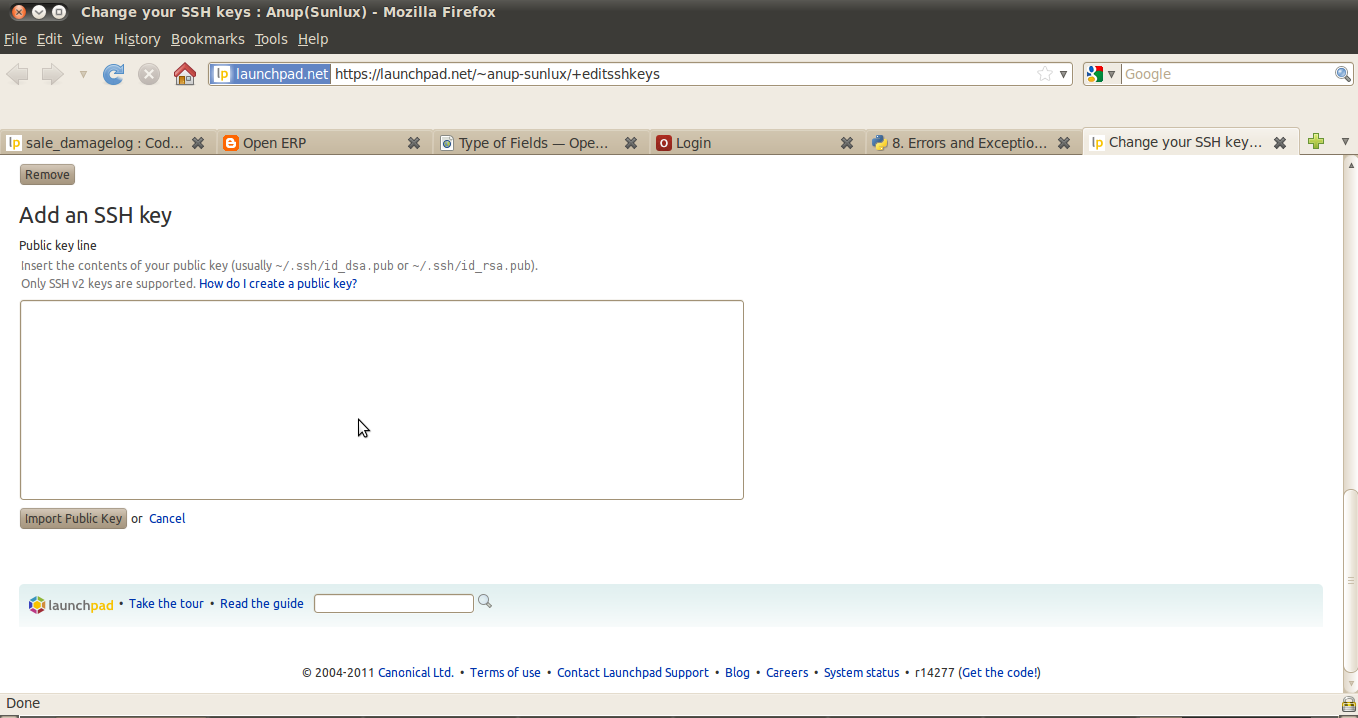Viewport: 1358px width, 718px height.
Task: Click the forward navigation arrow
Action: [51, 73]
